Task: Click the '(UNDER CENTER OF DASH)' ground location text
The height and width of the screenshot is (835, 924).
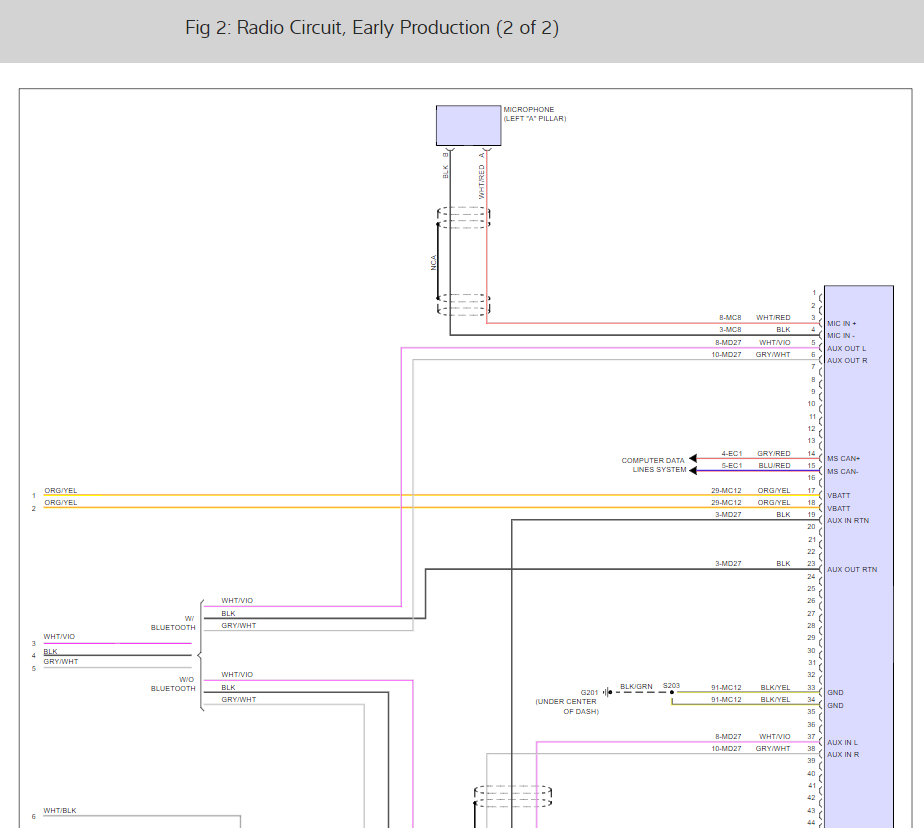Action: click(x=566, y=706)
